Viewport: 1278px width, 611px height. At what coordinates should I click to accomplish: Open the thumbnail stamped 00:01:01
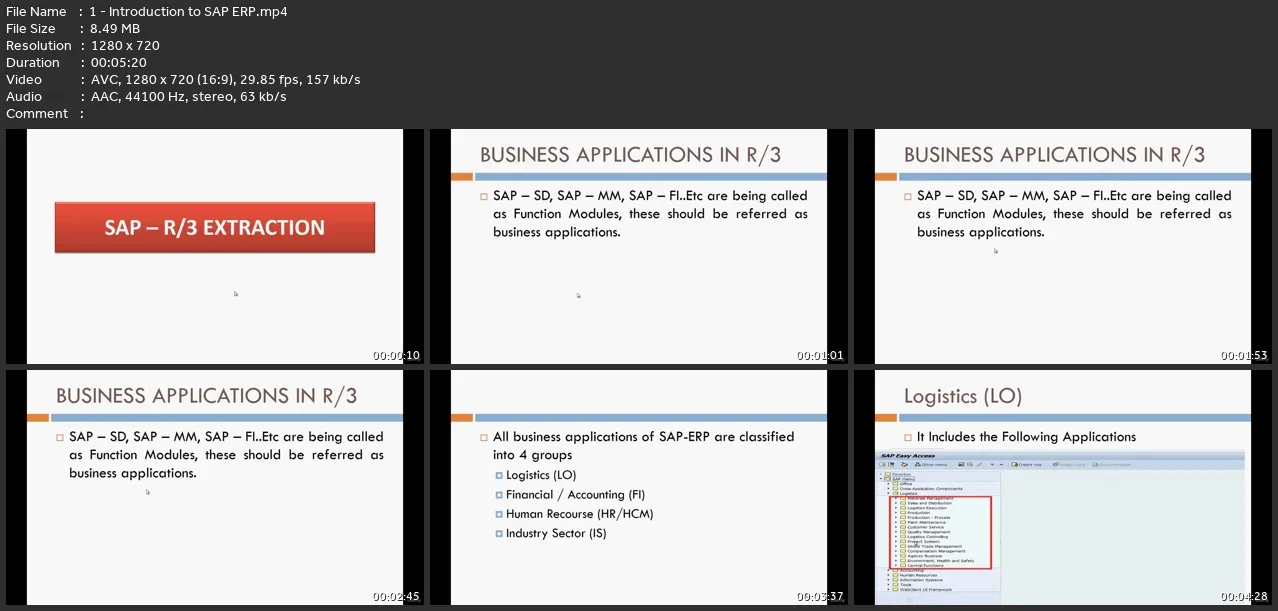point(639,246)
